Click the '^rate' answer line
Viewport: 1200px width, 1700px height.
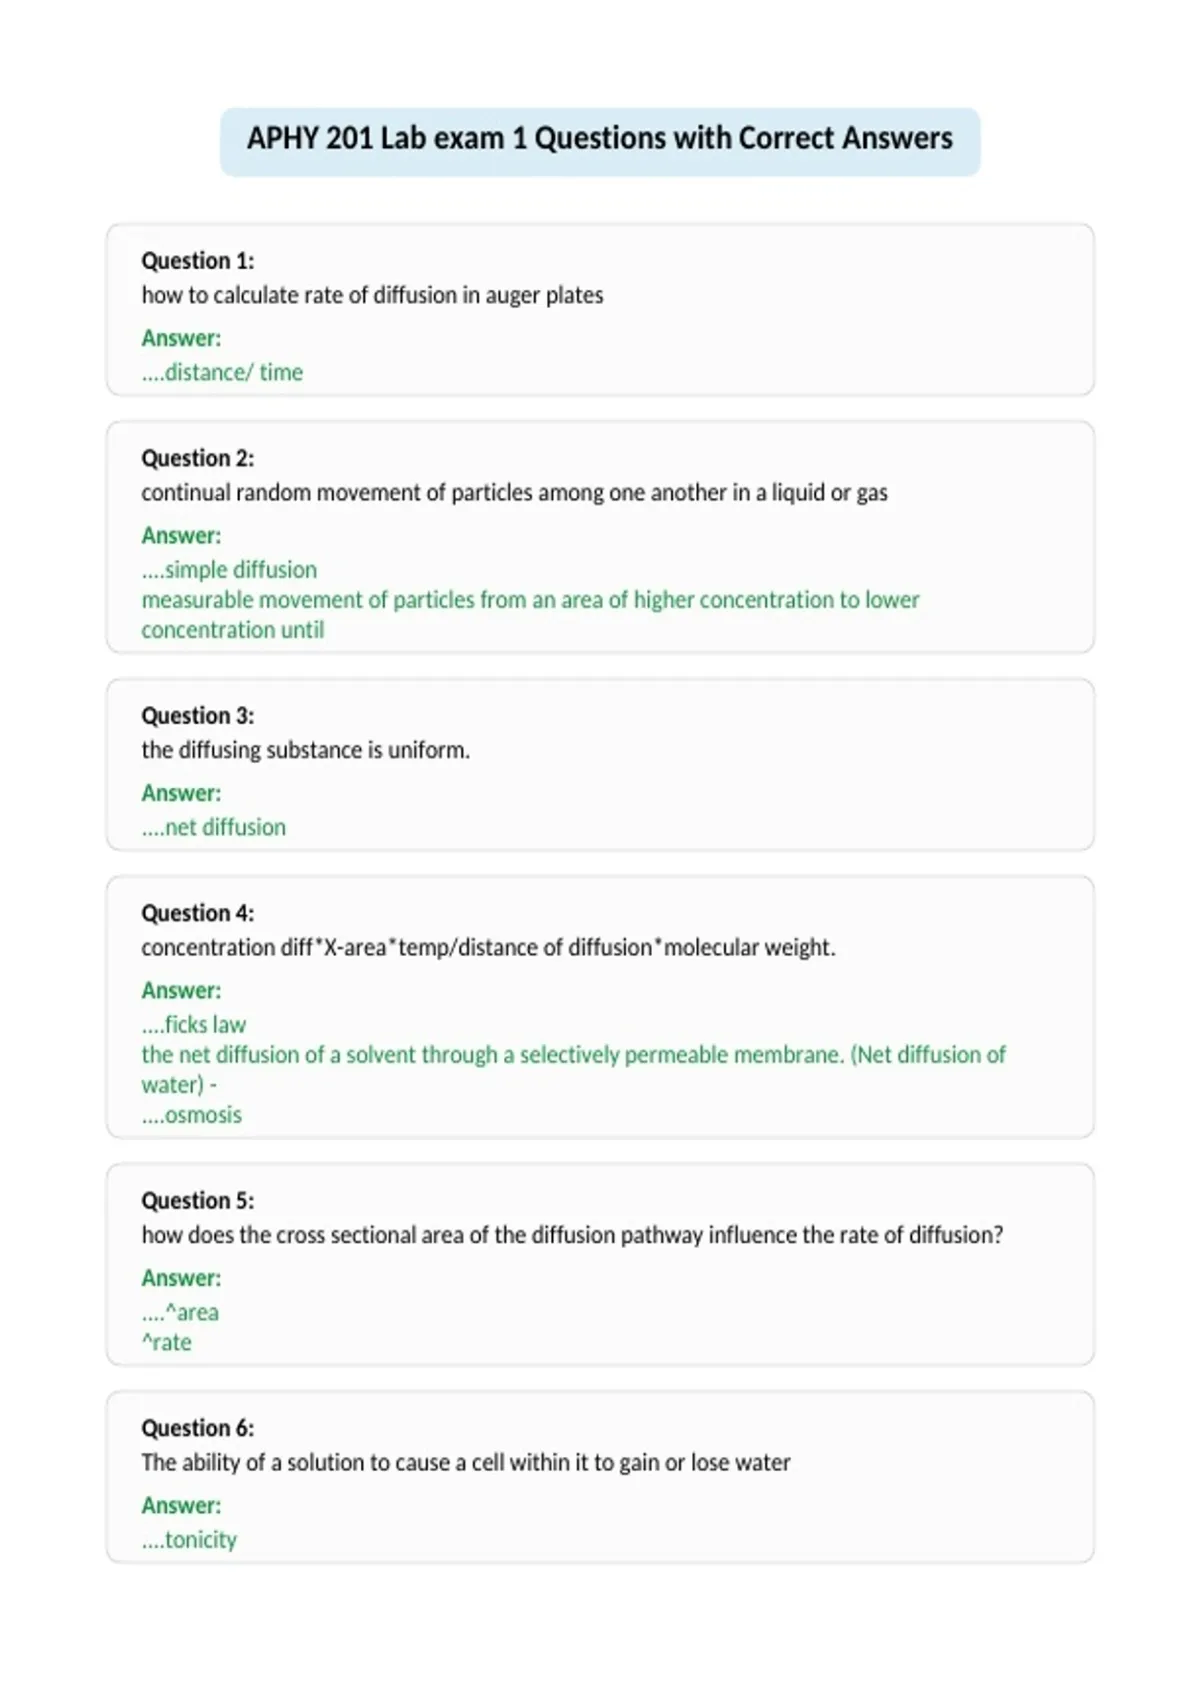point(166,1342)
